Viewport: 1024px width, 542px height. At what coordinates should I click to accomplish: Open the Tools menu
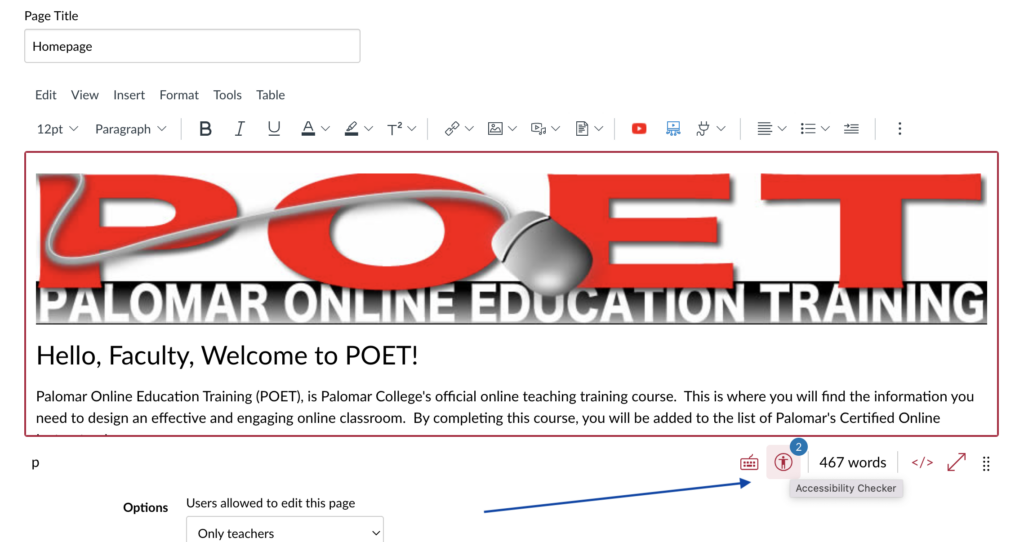[227, 95]
